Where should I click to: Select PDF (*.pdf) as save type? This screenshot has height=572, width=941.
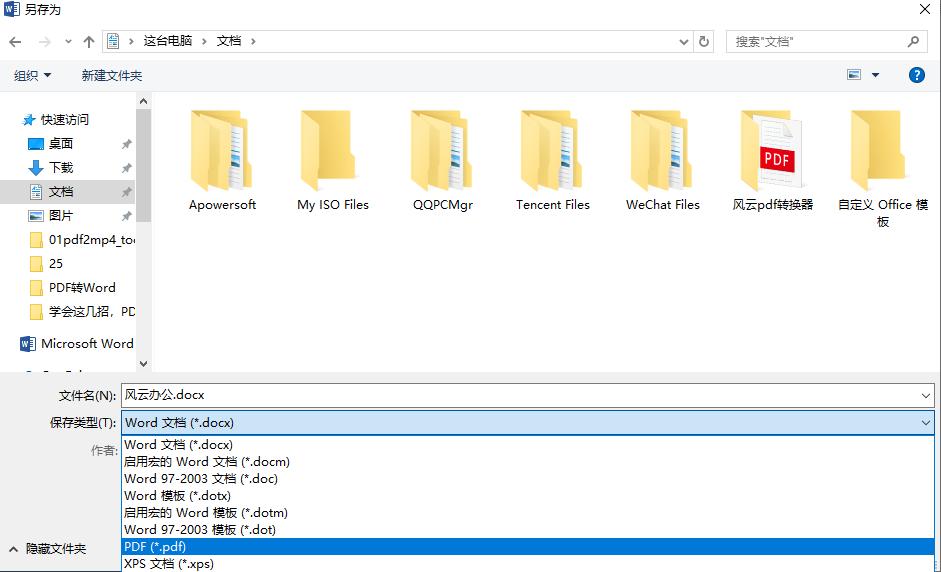point(528,547)
